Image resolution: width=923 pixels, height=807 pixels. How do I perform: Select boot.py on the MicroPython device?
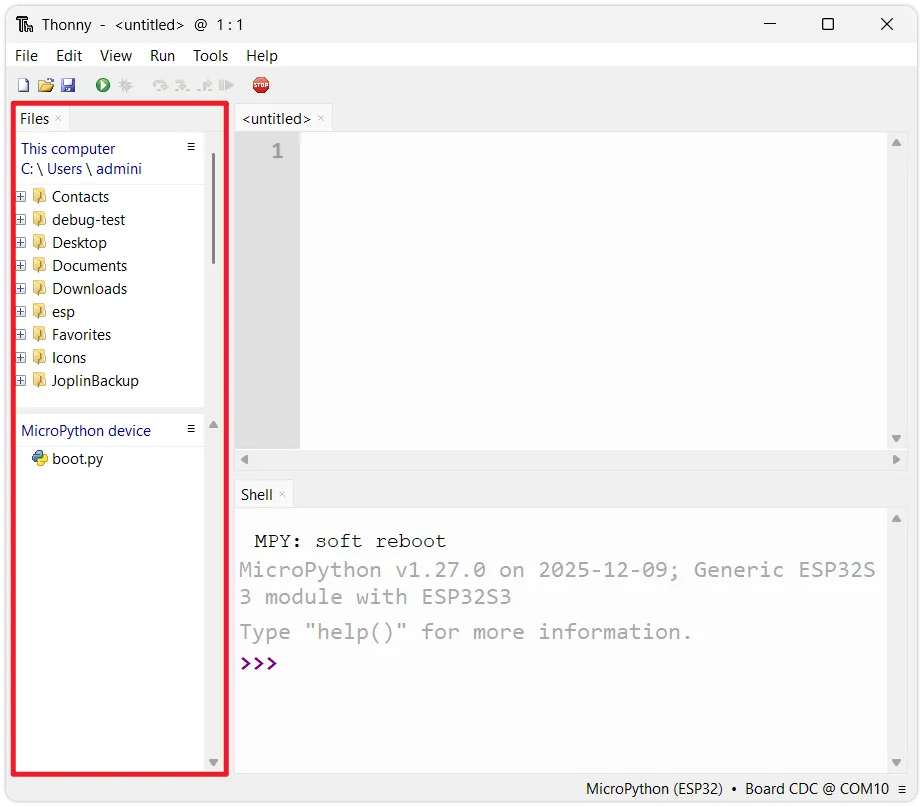[77, 459]
